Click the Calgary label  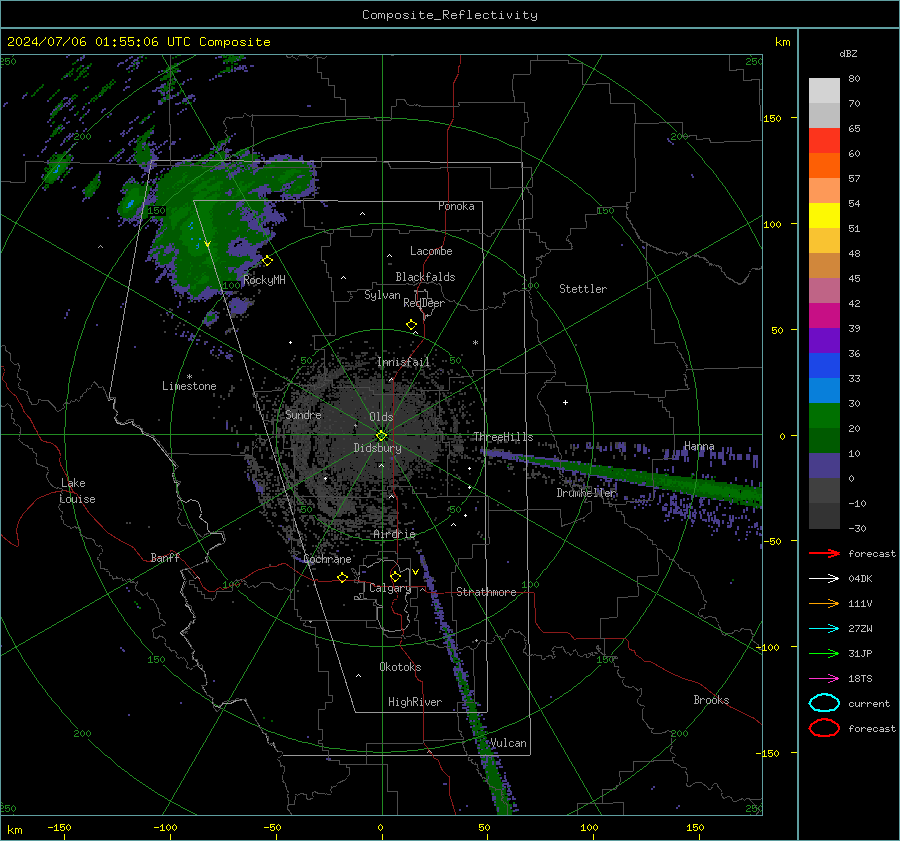click(x=390, y=588)
